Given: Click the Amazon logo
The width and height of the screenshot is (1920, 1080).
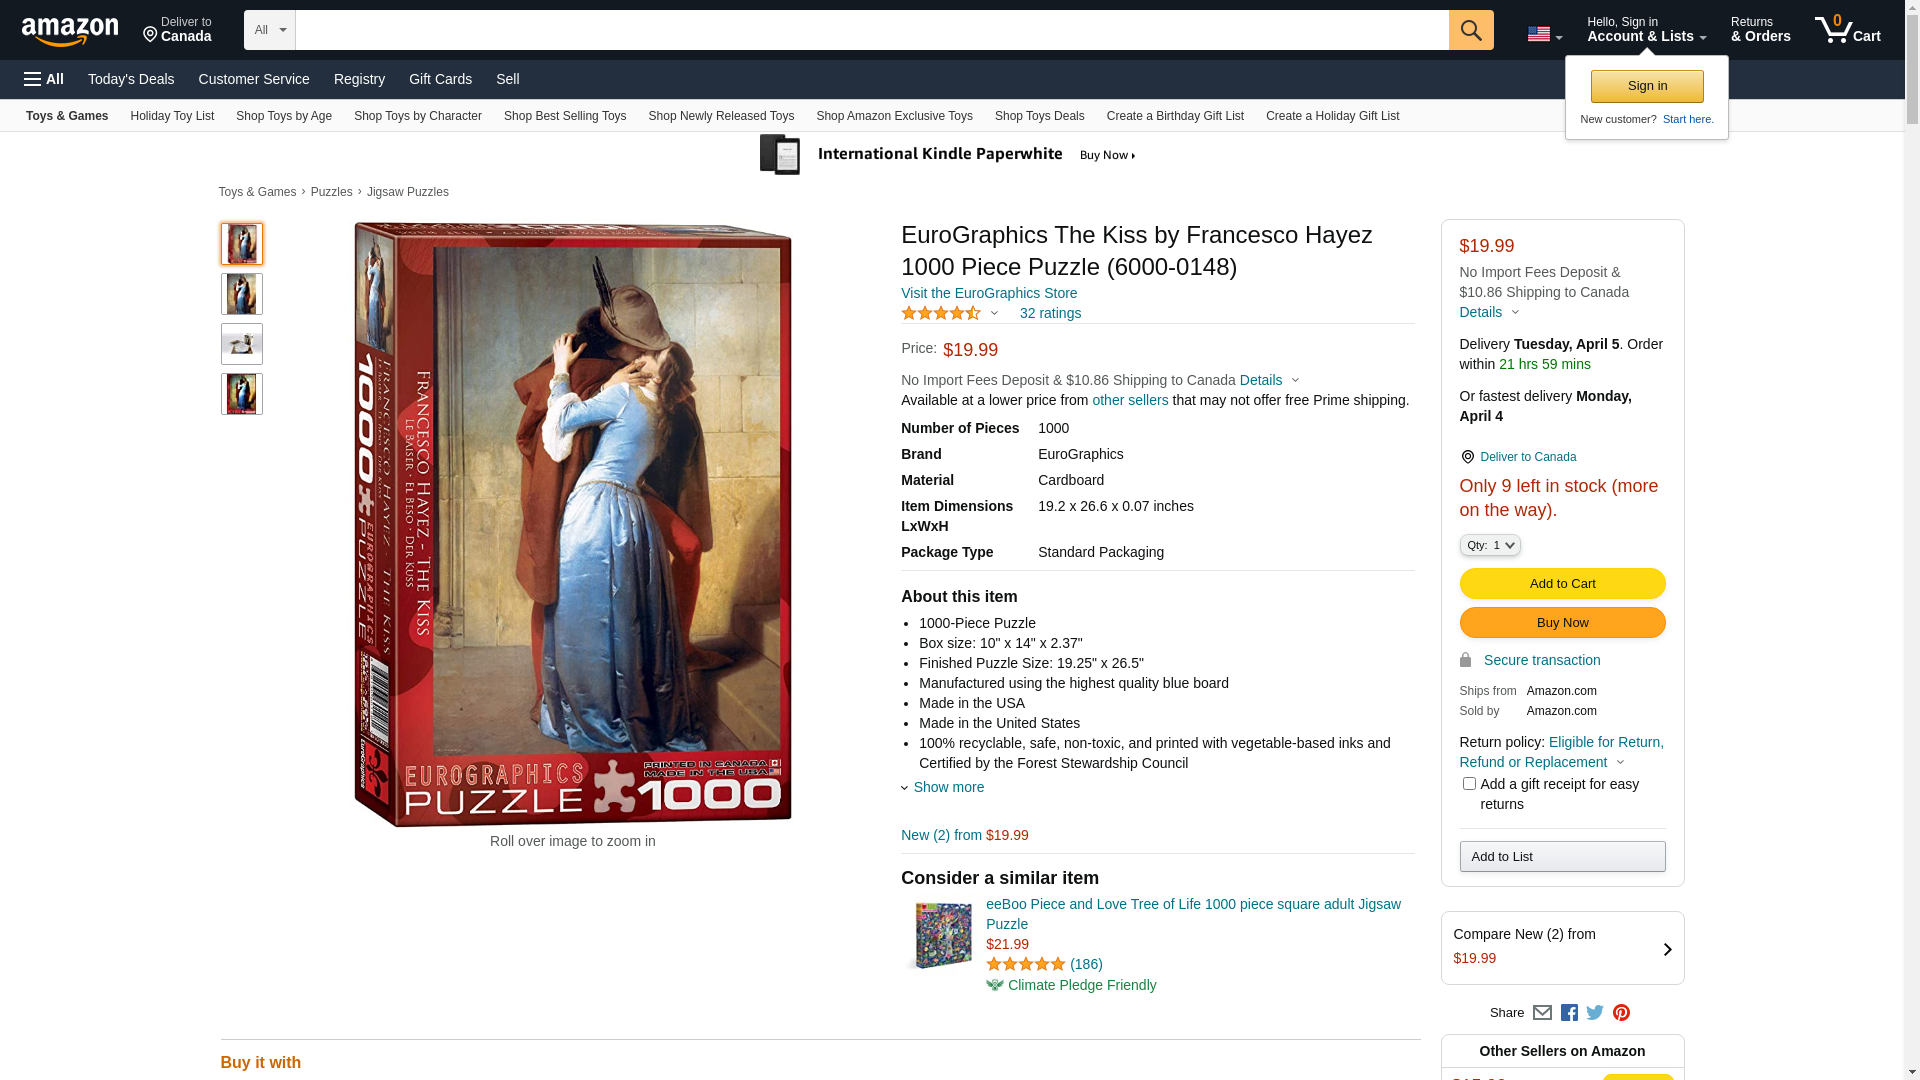Looking at the screenshot, I should pos(70,32).
